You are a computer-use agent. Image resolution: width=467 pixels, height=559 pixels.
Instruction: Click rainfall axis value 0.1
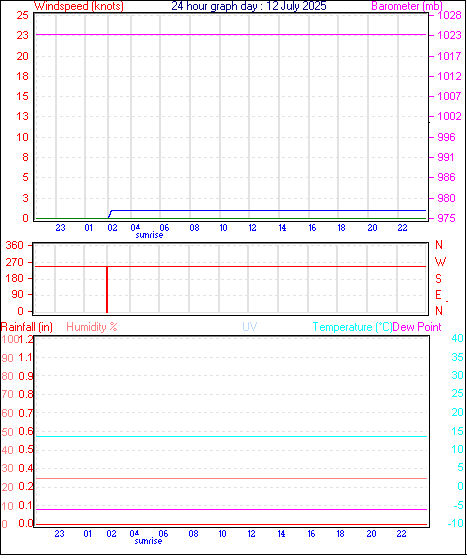25,505
